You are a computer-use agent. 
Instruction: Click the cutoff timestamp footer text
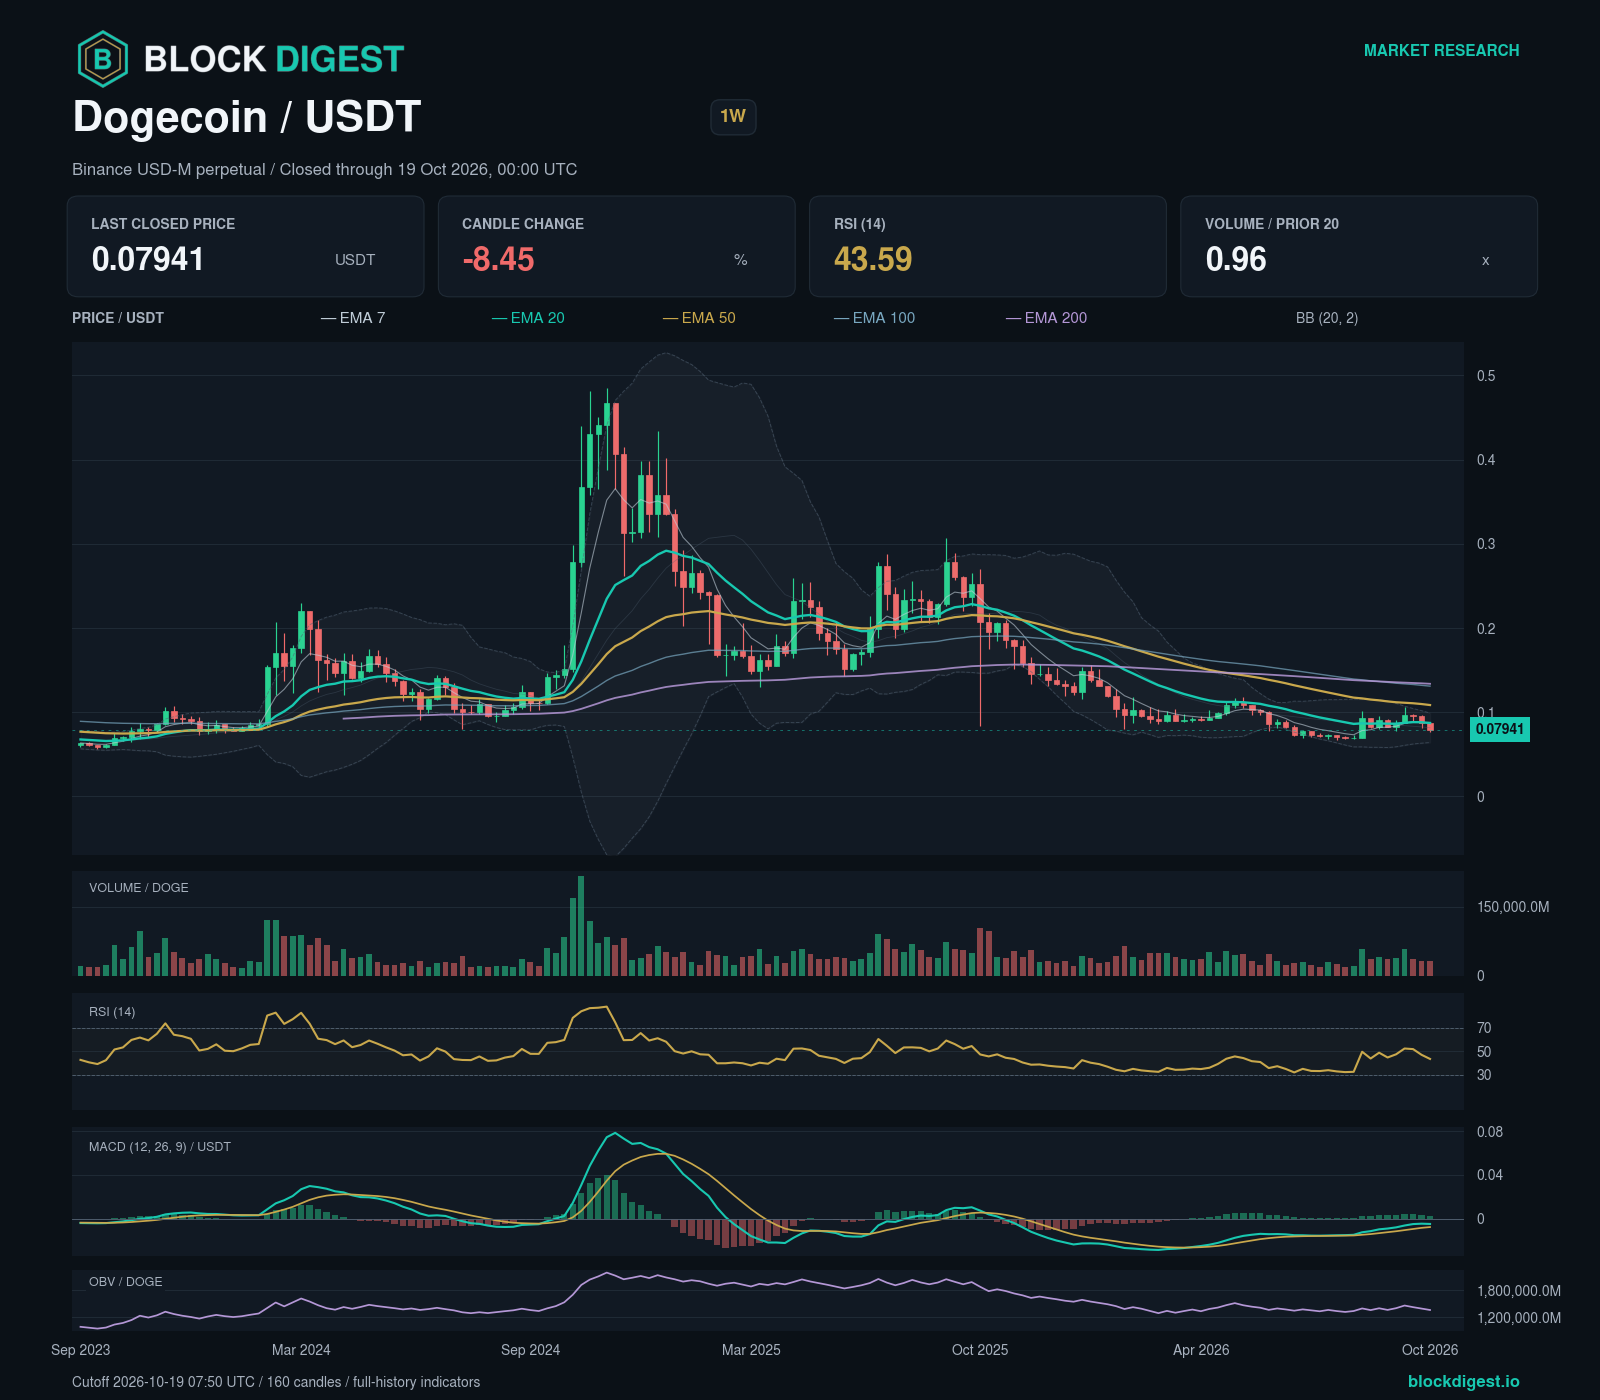[x=276, y=1382]
